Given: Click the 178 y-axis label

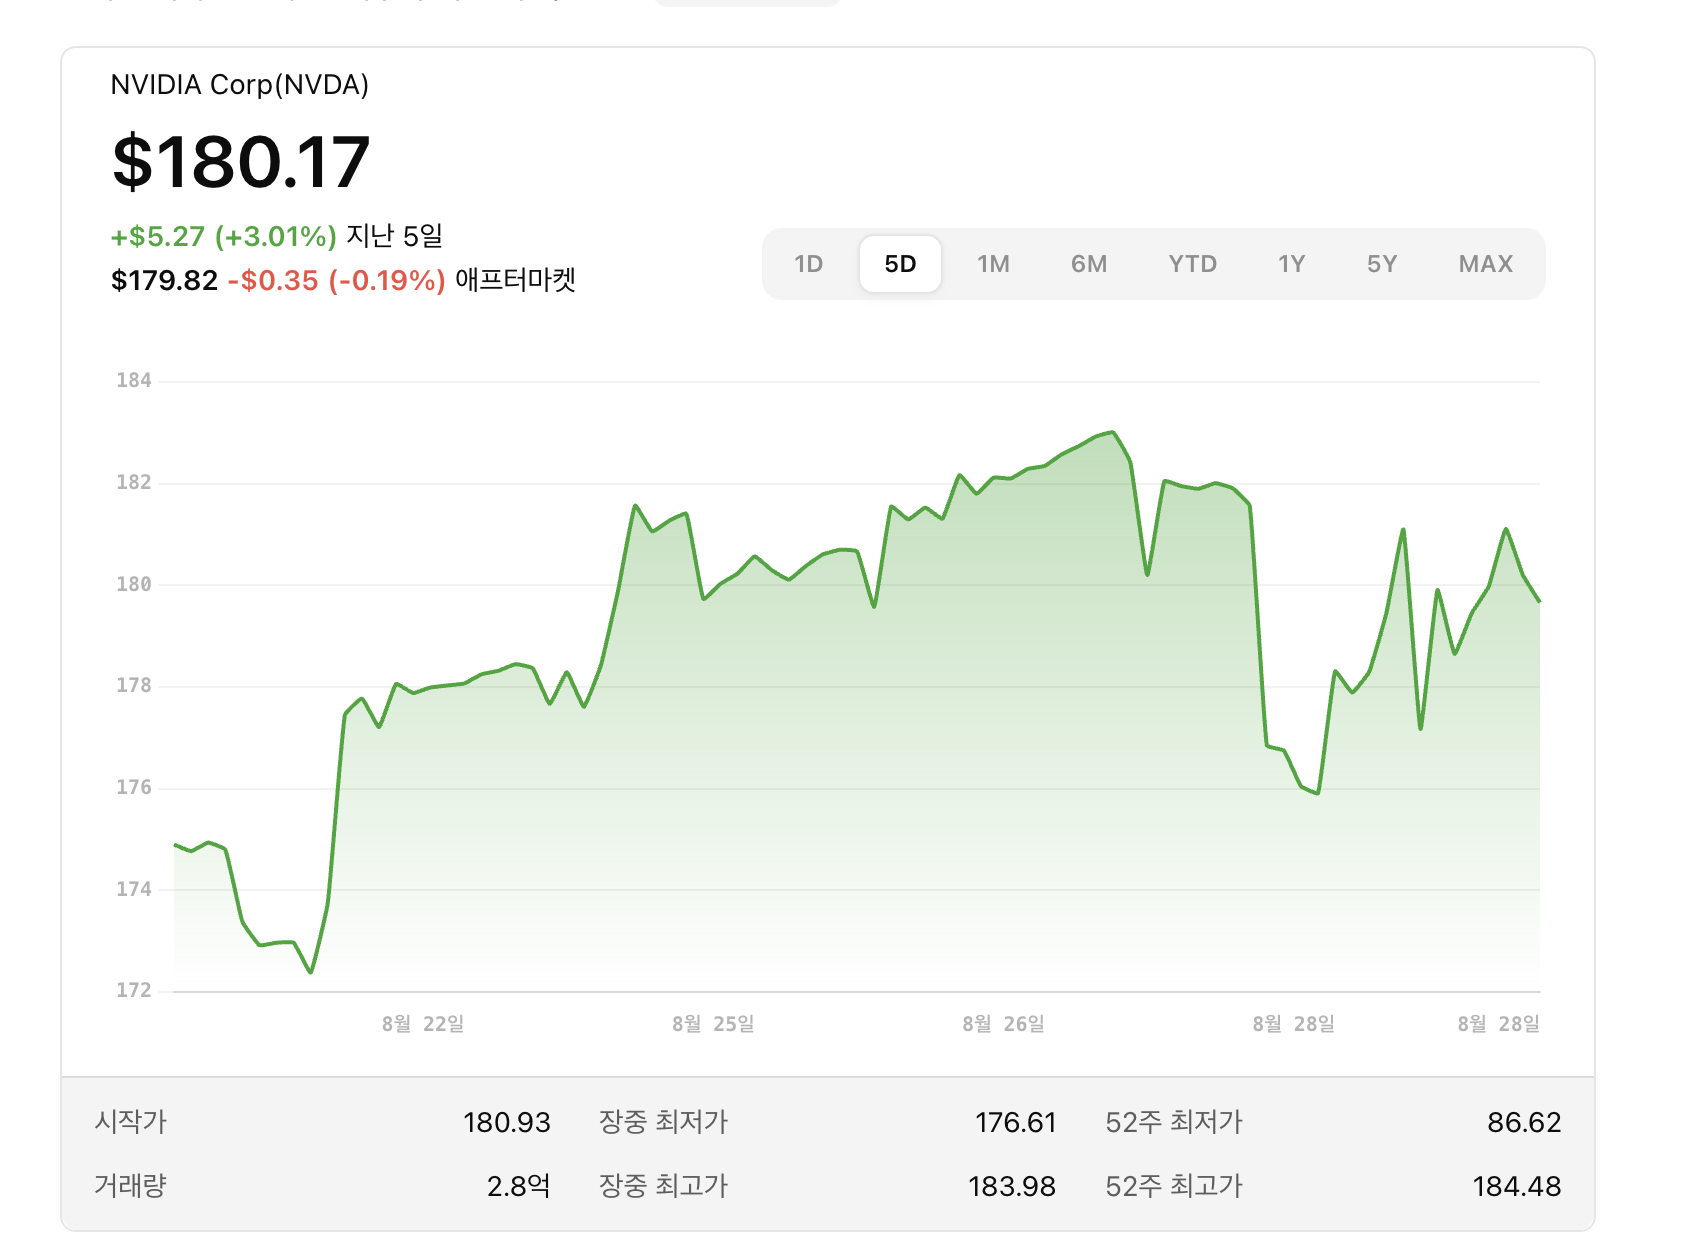Looking at the screenshot, I should tap(134, 686).
